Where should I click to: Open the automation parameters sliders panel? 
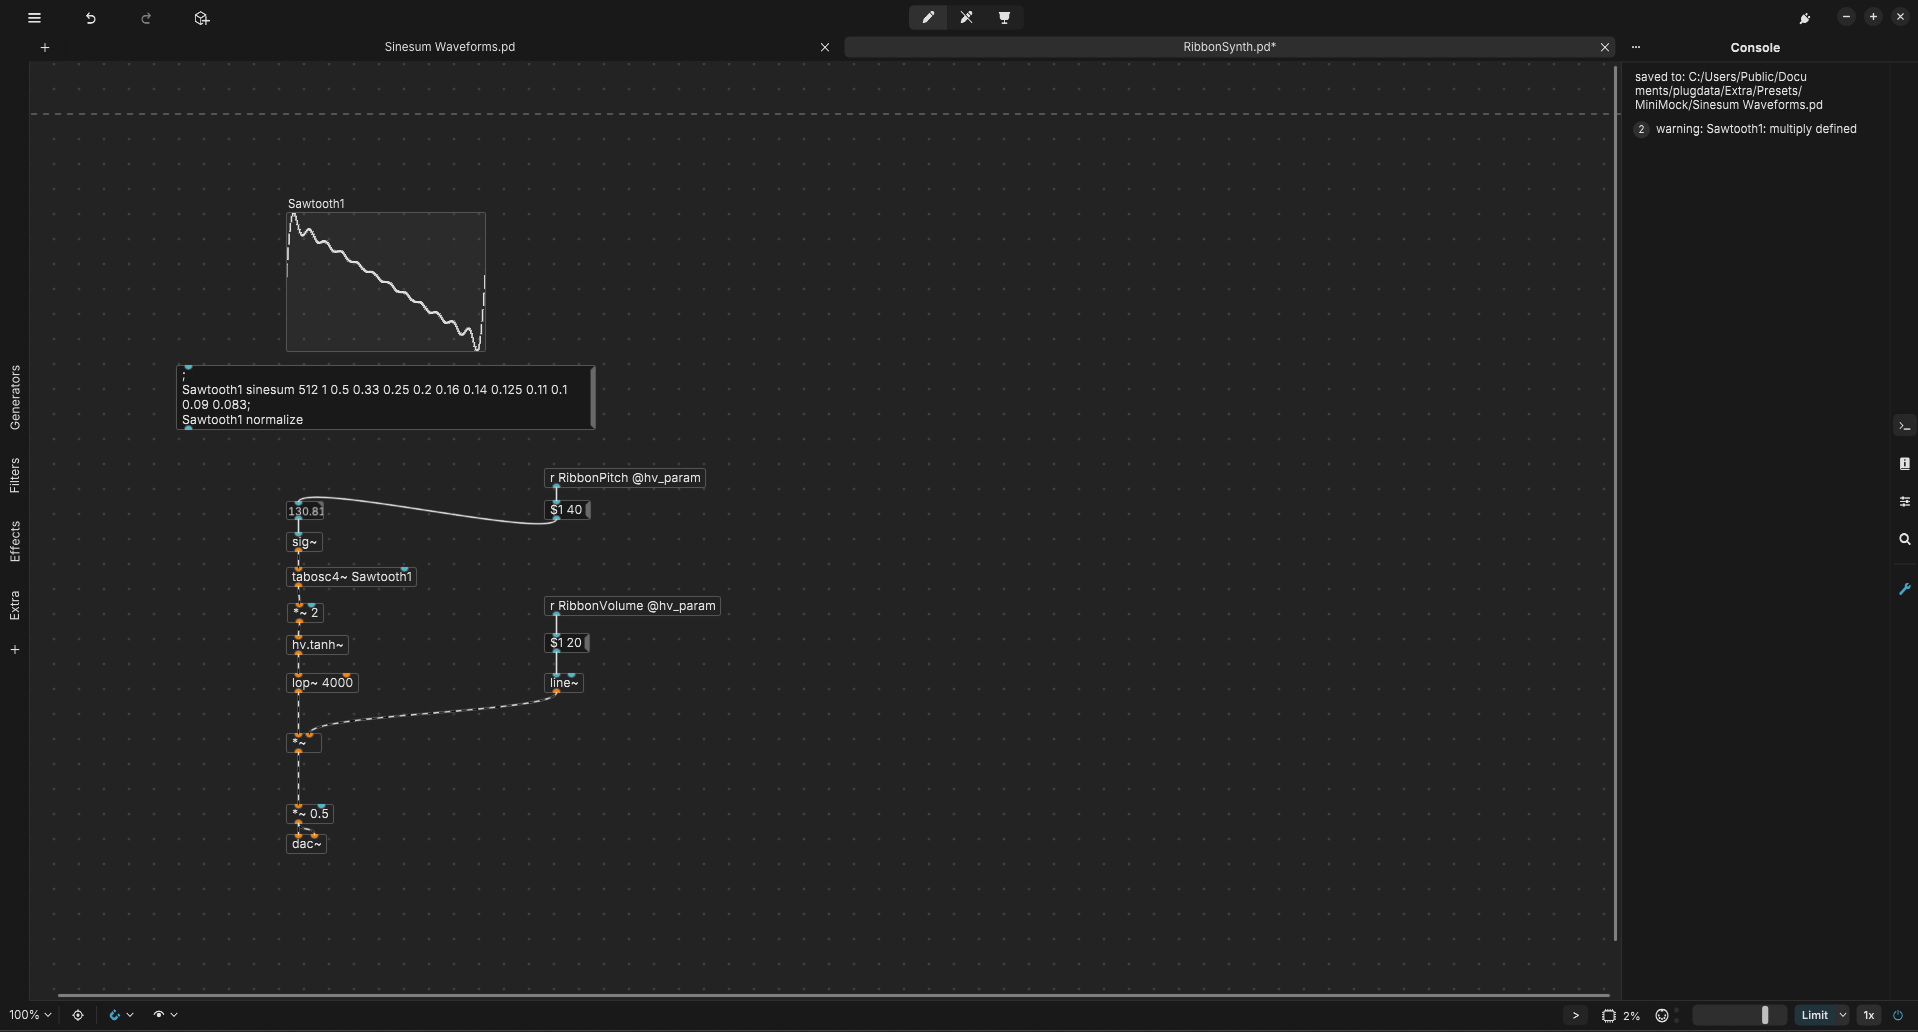[1904, 502]
